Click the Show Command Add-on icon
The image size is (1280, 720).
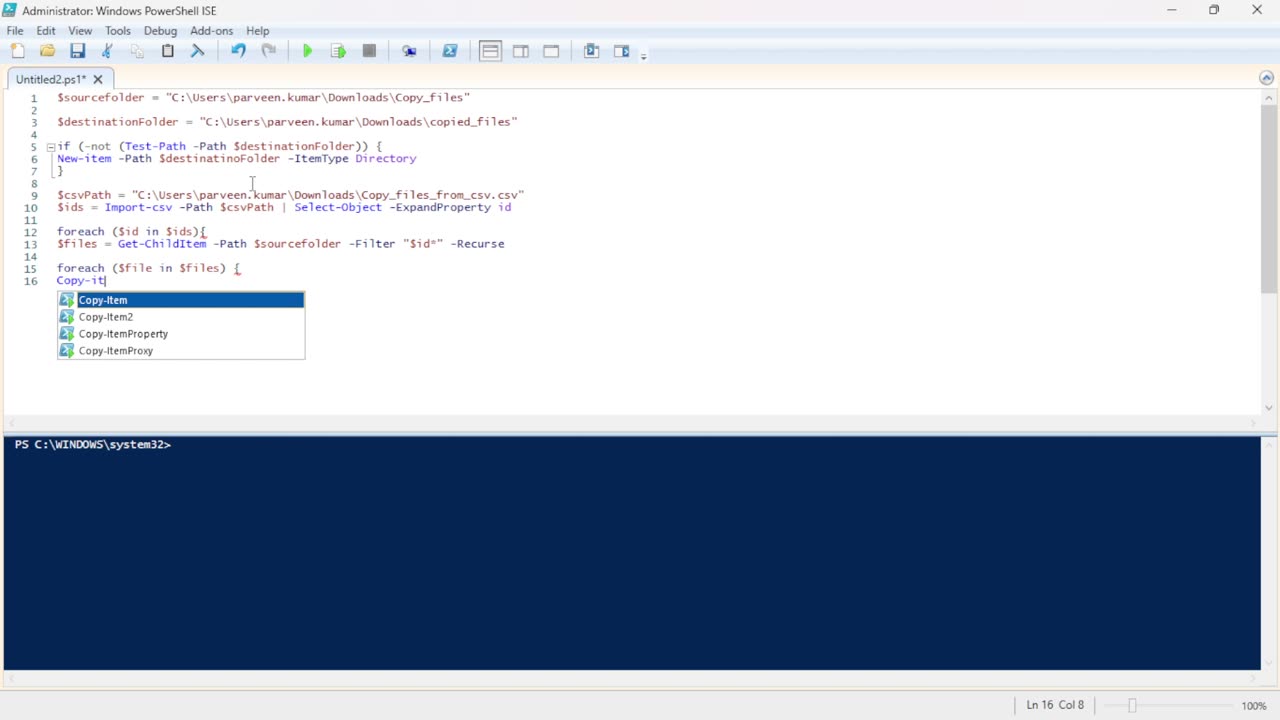[621, 51]
